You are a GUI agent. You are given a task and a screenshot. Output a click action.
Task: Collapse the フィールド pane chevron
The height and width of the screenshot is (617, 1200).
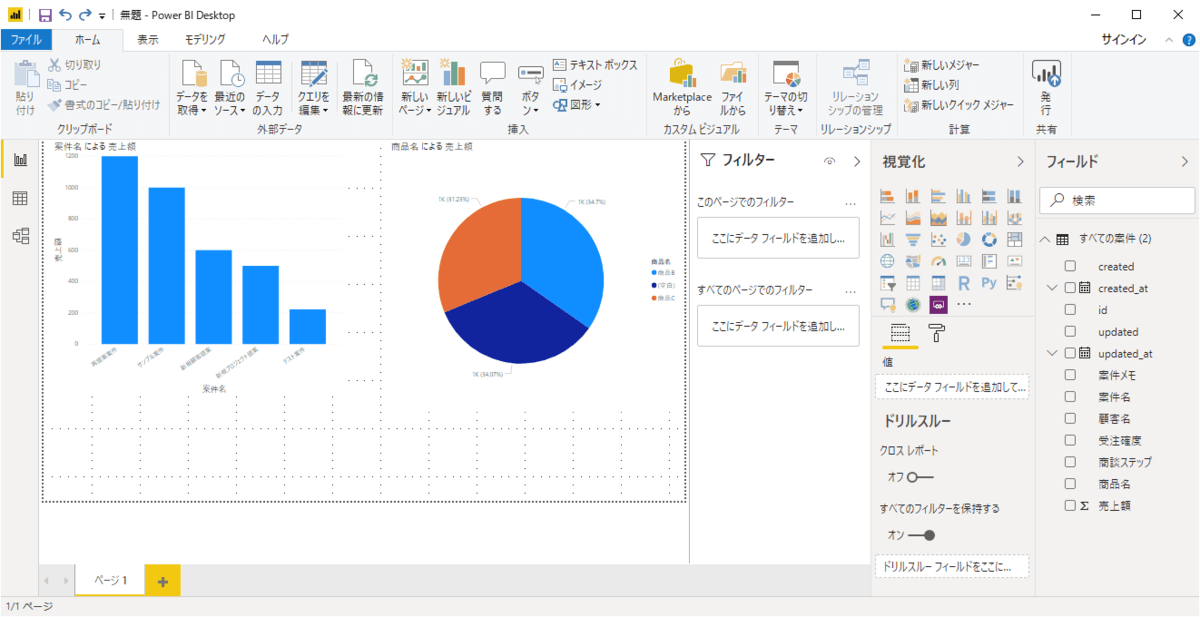click(1185, 161)
